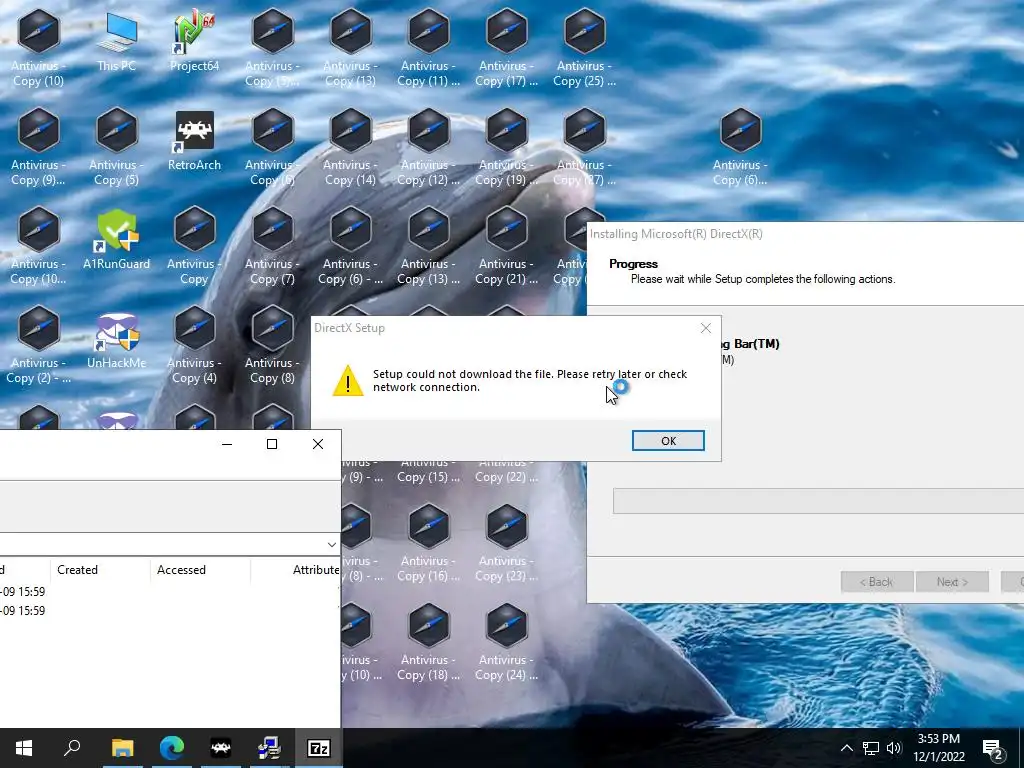Select the Antivirus - Copy (17) desktop icon

click(x=506, y=48)
